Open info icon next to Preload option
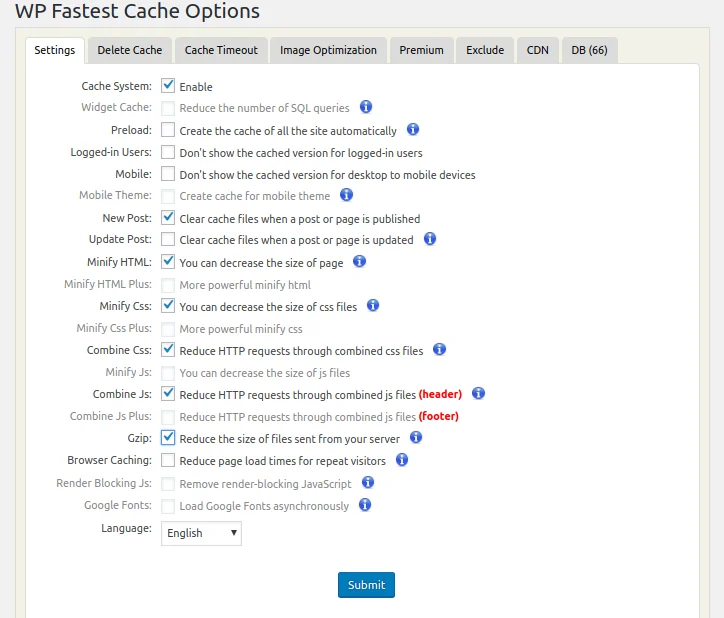This screenshot has width=724, height=618. point(413,129)
